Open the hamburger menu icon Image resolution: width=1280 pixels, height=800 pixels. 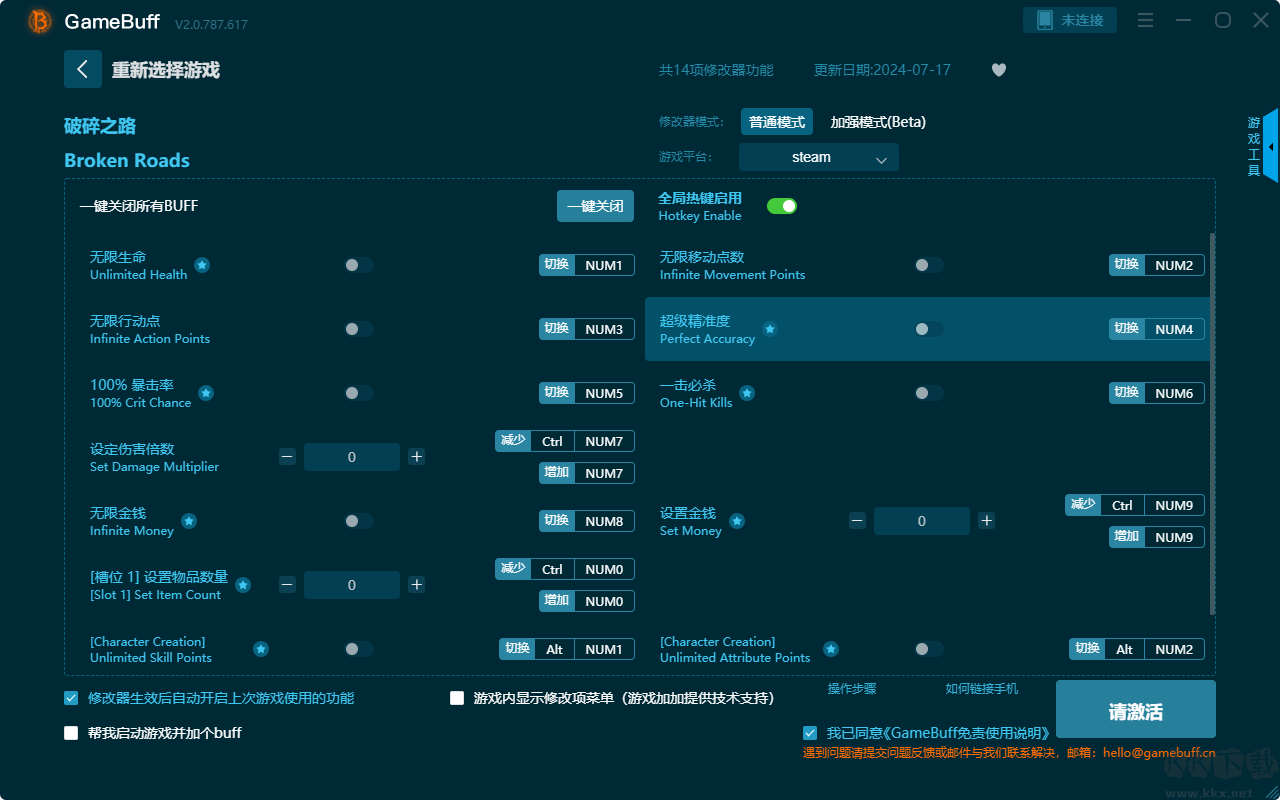click(1146, 20)
